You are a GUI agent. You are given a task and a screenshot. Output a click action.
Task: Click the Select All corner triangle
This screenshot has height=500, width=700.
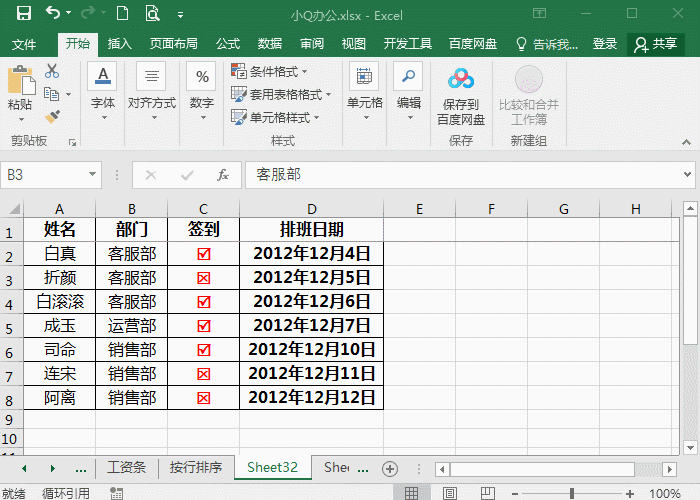click(x=14, y=208)
